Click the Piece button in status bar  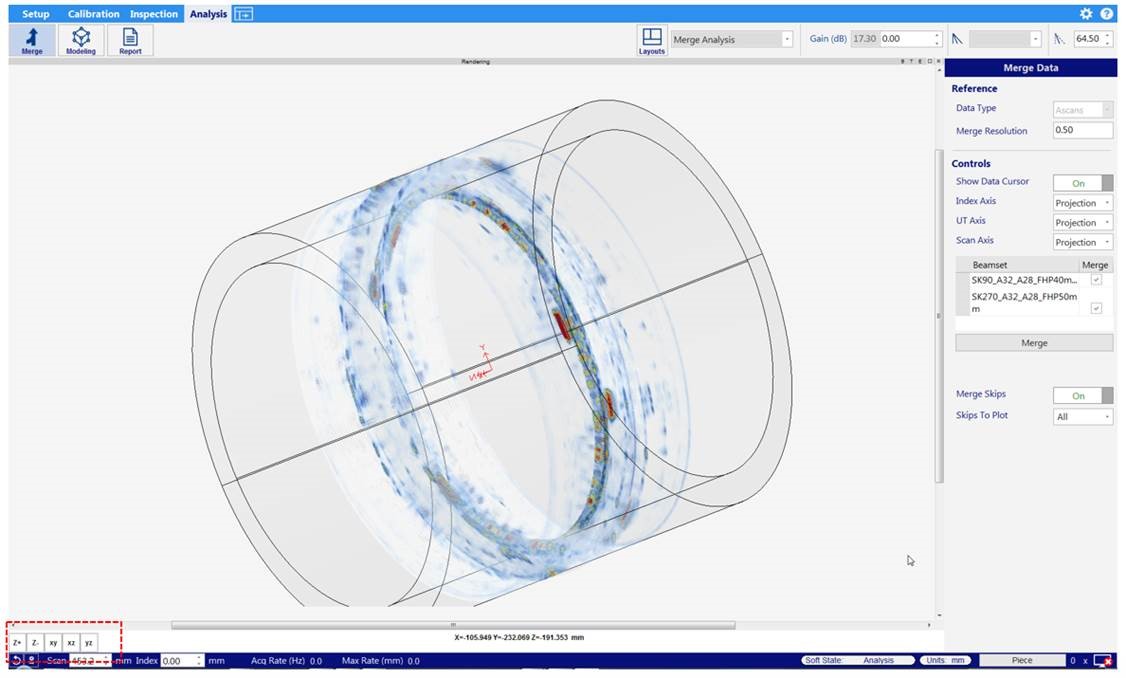[1021, 660]
